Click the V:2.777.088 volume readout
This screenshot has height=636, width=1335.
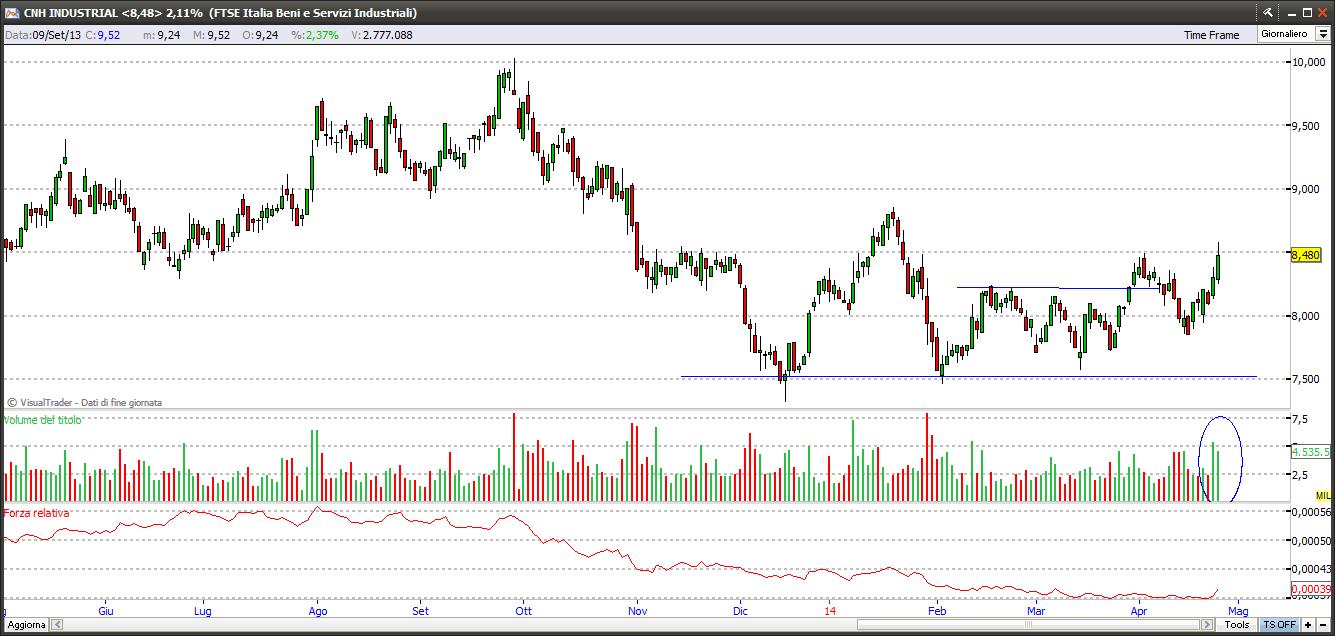[382, 35]
